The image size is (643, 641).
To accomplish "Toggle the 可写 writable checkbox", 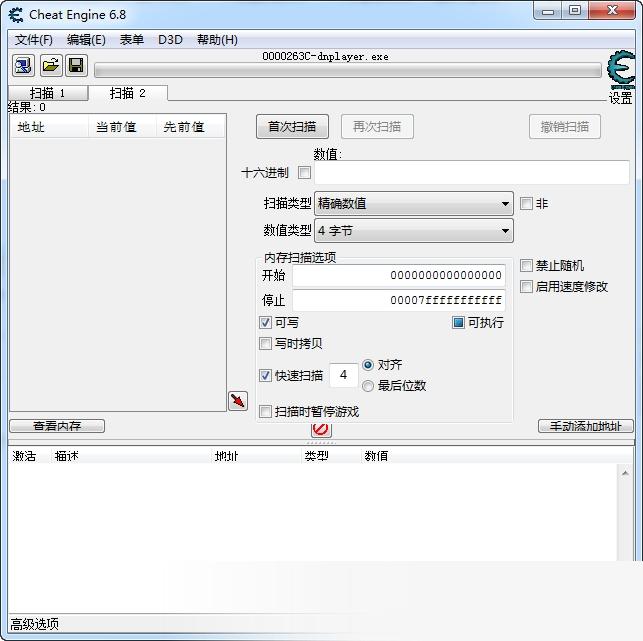I will pyautogui.click(x=265, y=322).
